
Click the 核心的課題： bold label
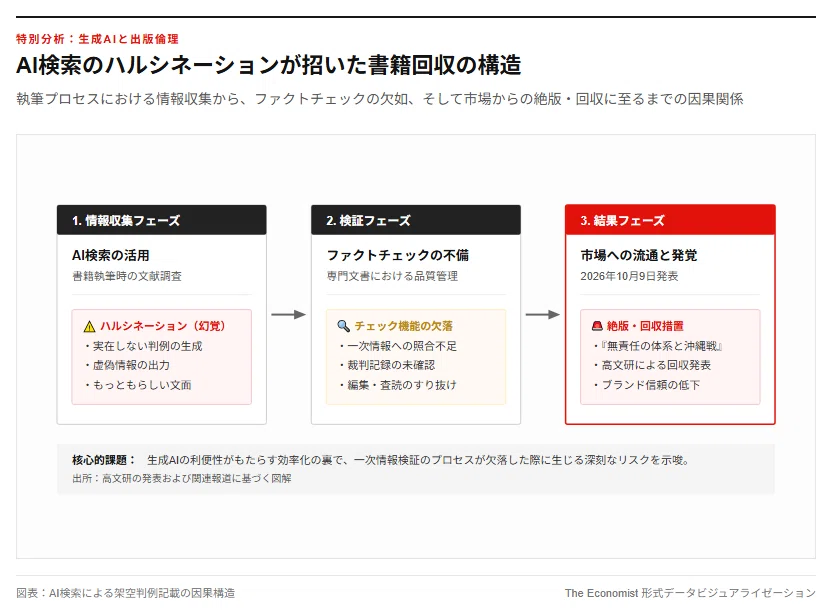pos(104,460)
